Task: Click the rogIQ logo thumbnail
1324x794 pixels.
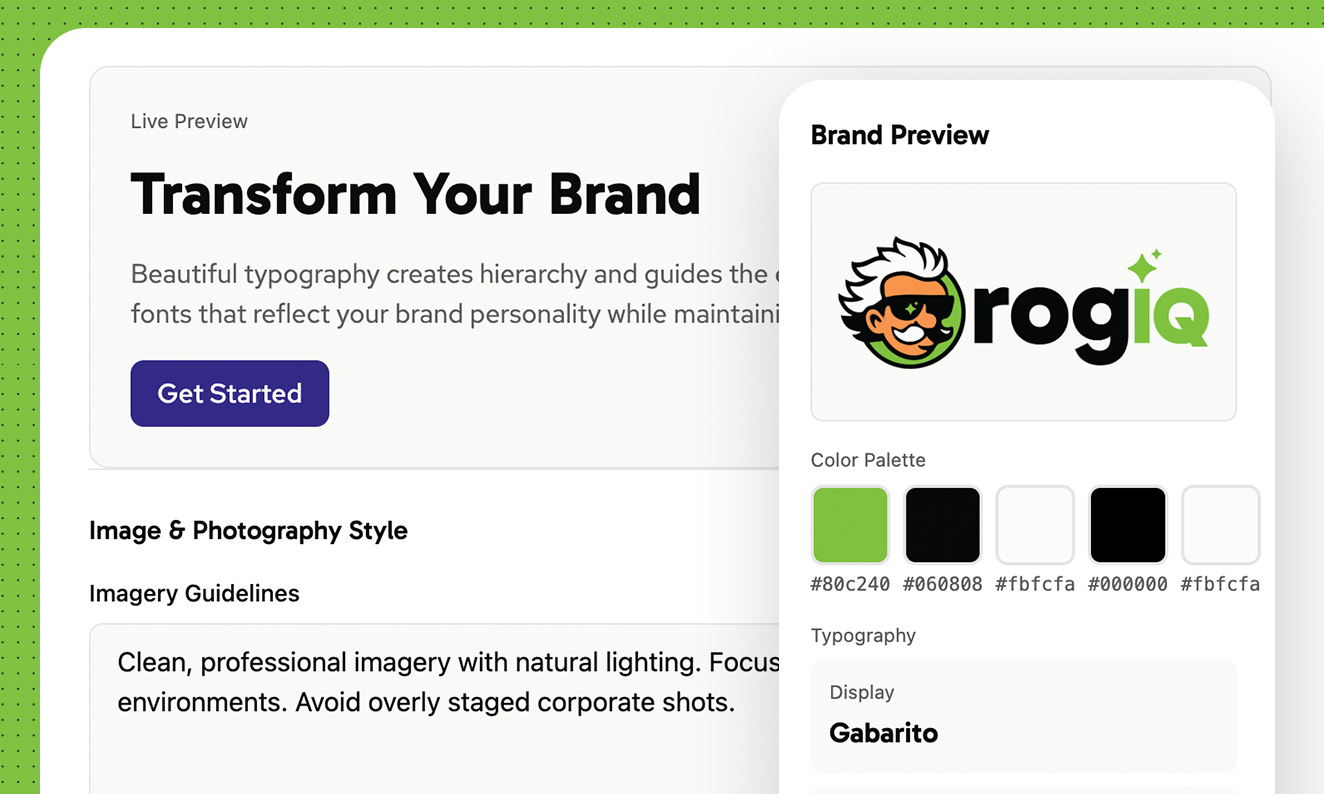Action: [1023, 300]
